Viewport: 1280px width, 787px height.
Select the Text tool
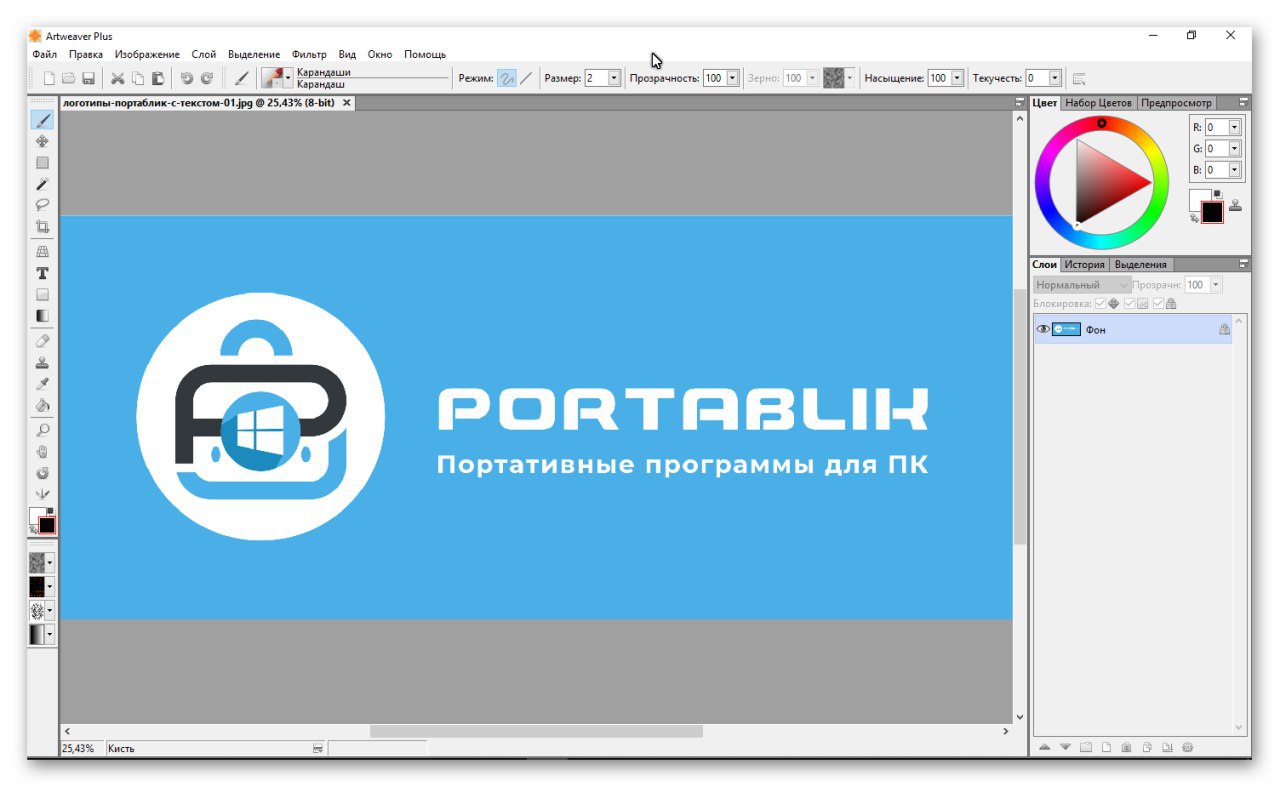tap(42, 273)
